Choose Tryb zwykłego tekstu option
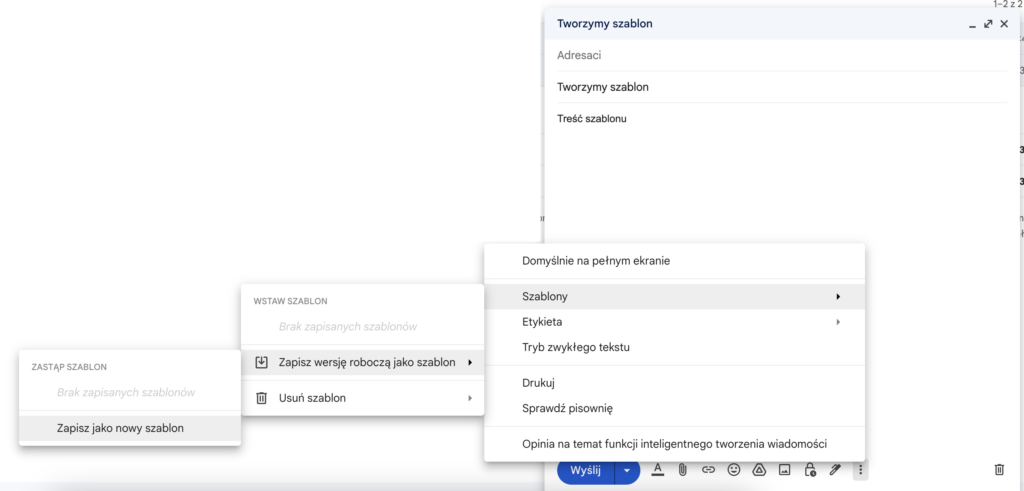This screenshot has width=1024, height=491. coord(674,347)
